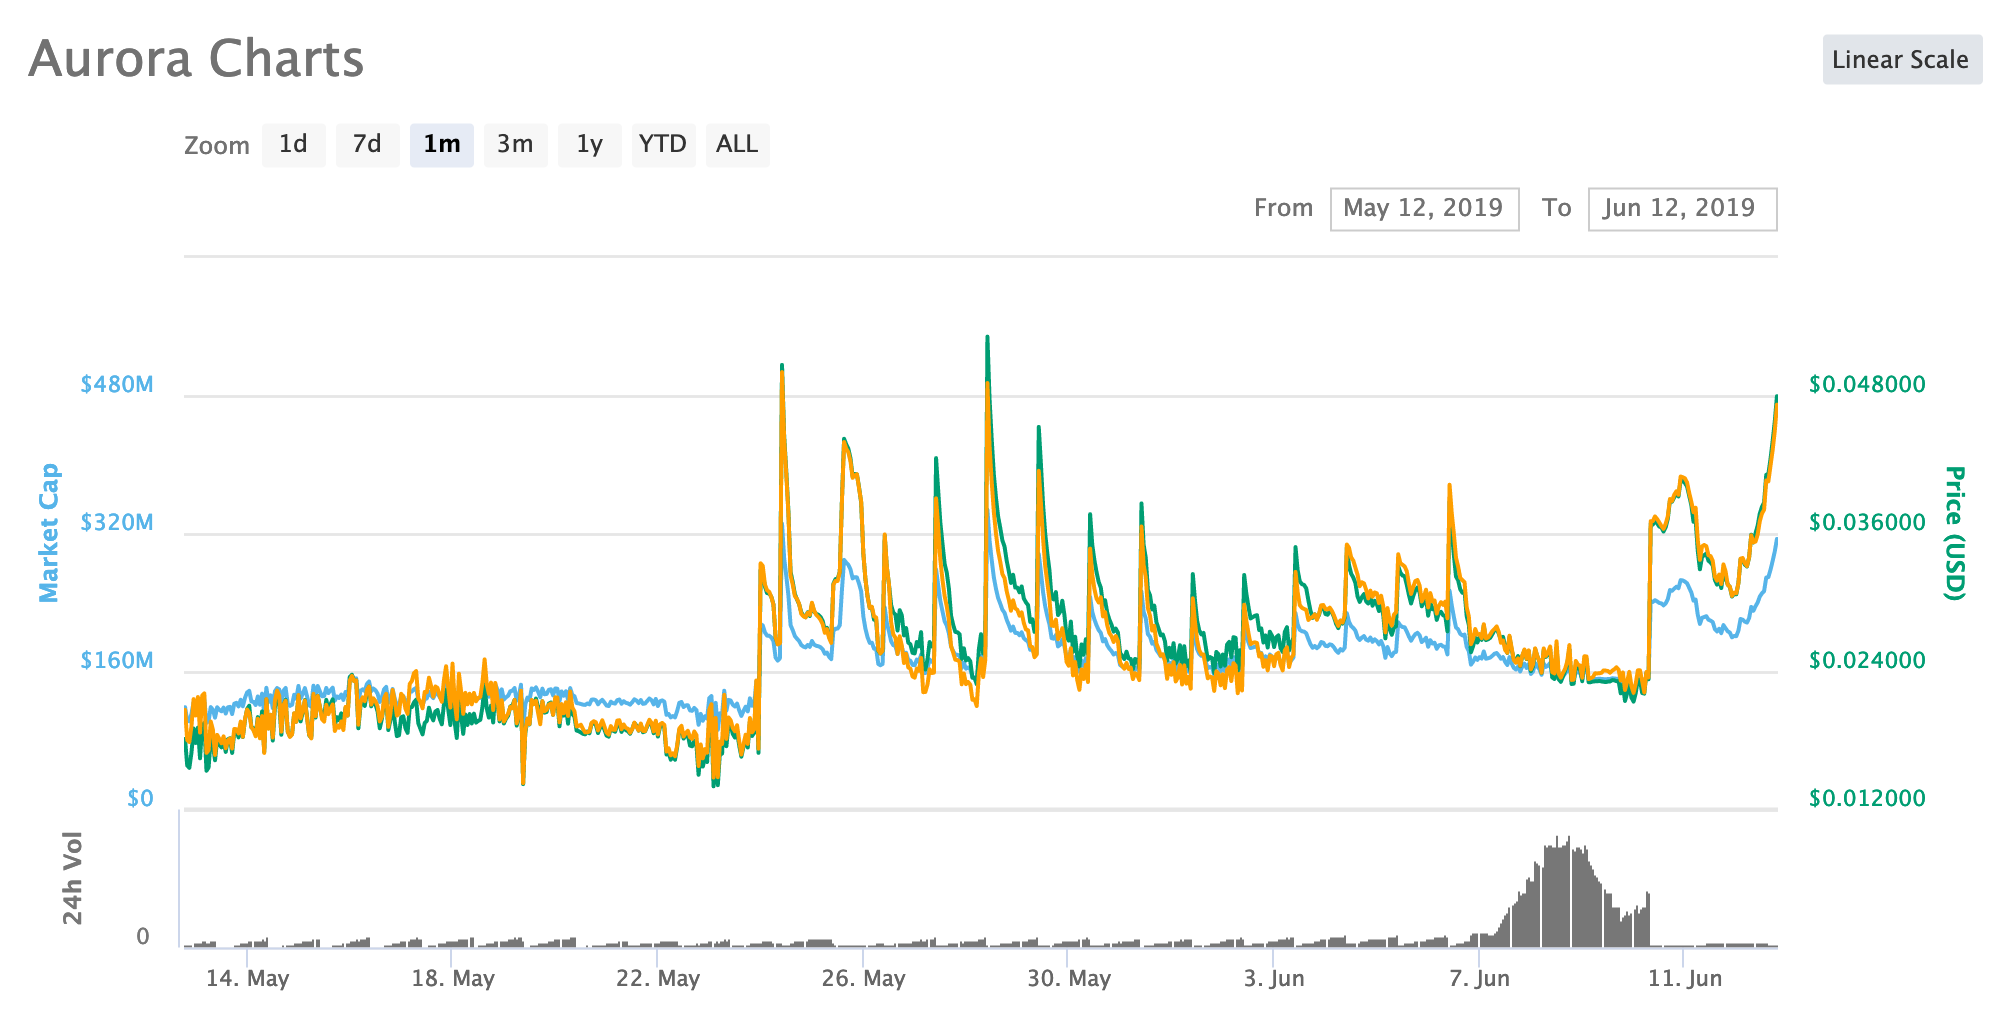Image resolution: width=1994 pixels, height=1032 pixels.
Task: Switch zoom to 3m
Action: pos(515,145)
